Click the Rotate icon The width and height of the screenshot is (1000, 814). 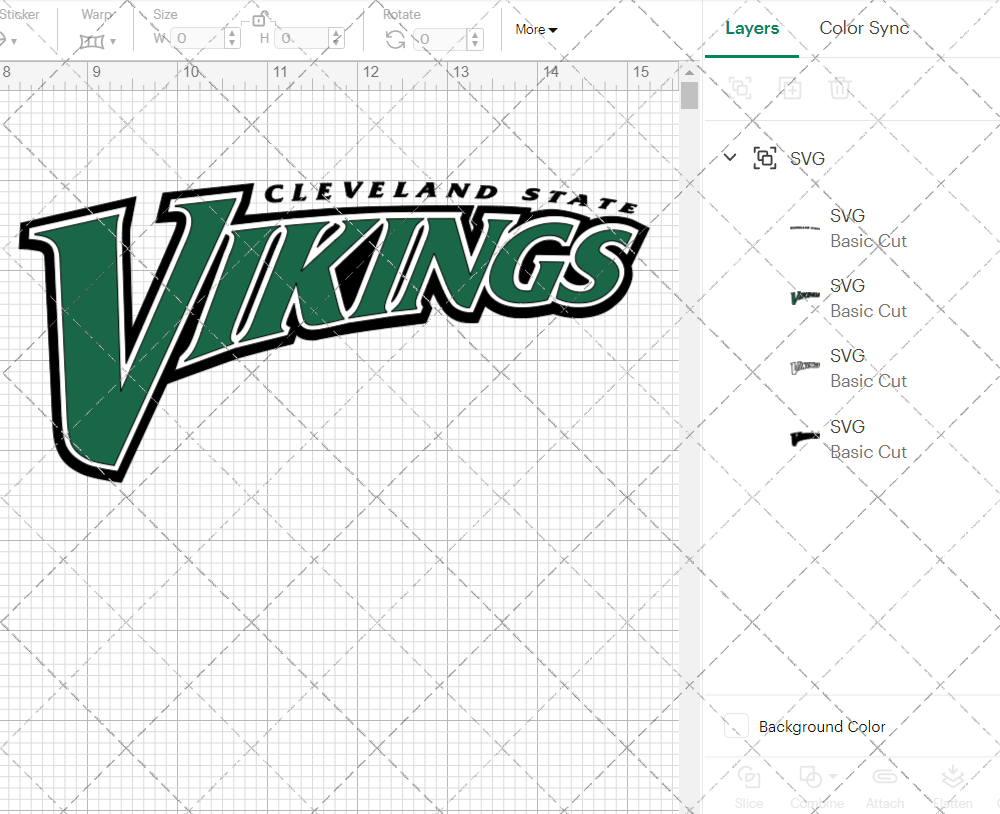pyautogui.click(x=395, y=40)
